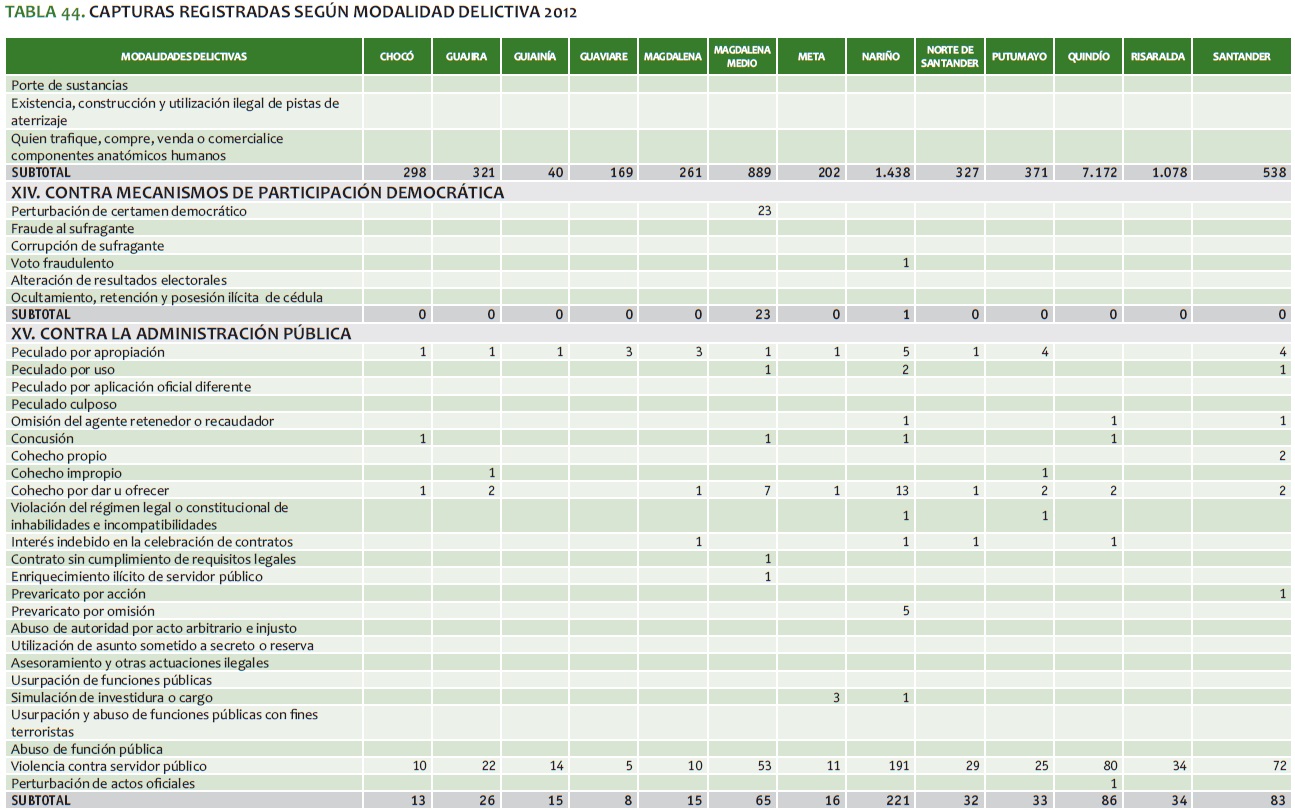Click the TABLA 44 table title
Image resolution: width=1295 pixels, height=810 pixels.
tap(291, 13)
